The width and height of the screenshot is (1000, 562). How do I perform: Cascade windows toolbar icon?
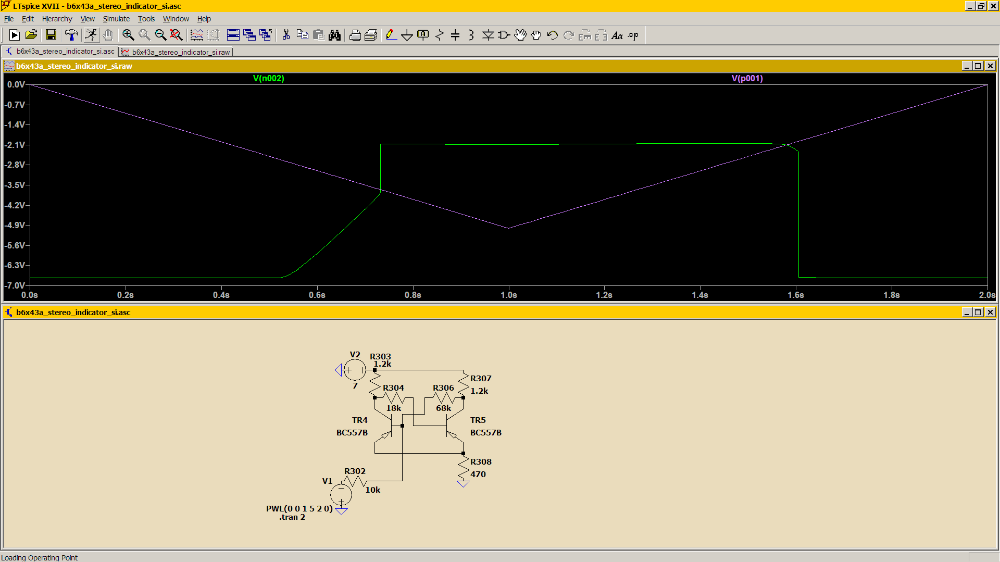(x=249, y=35)
